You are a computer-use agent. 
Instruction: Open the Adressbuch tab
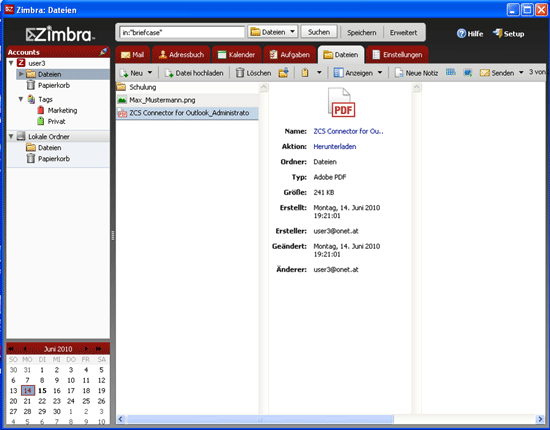pyautogui.click(x=181, y=55)
